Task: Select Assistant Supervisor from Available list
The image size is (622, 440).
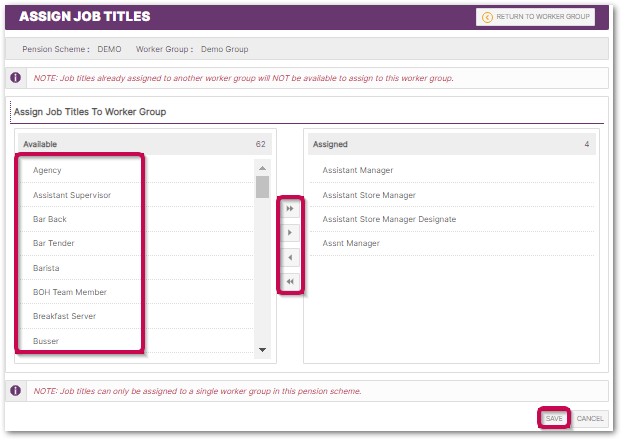Action: click(x=72, y=195)
